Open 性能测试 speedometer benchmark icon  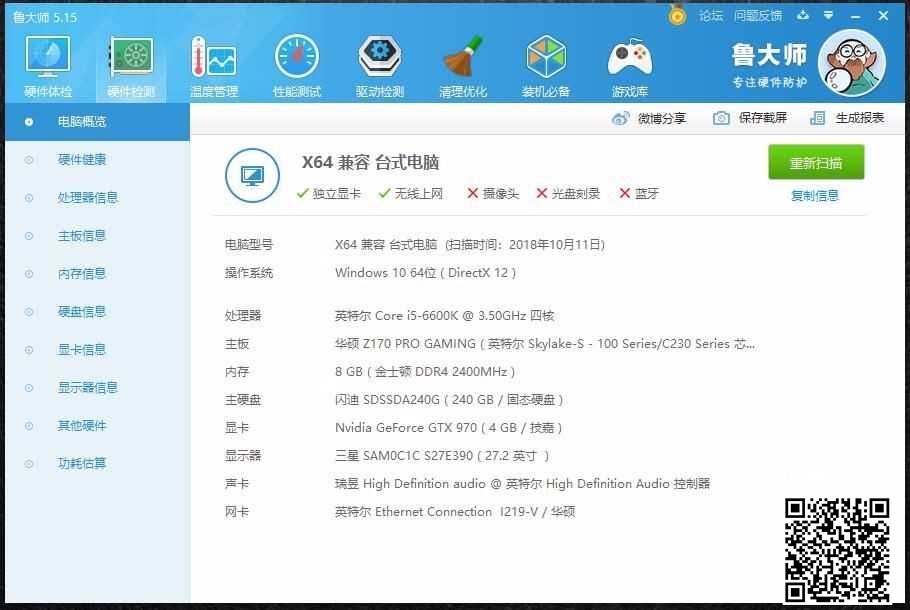coord(297,58)
